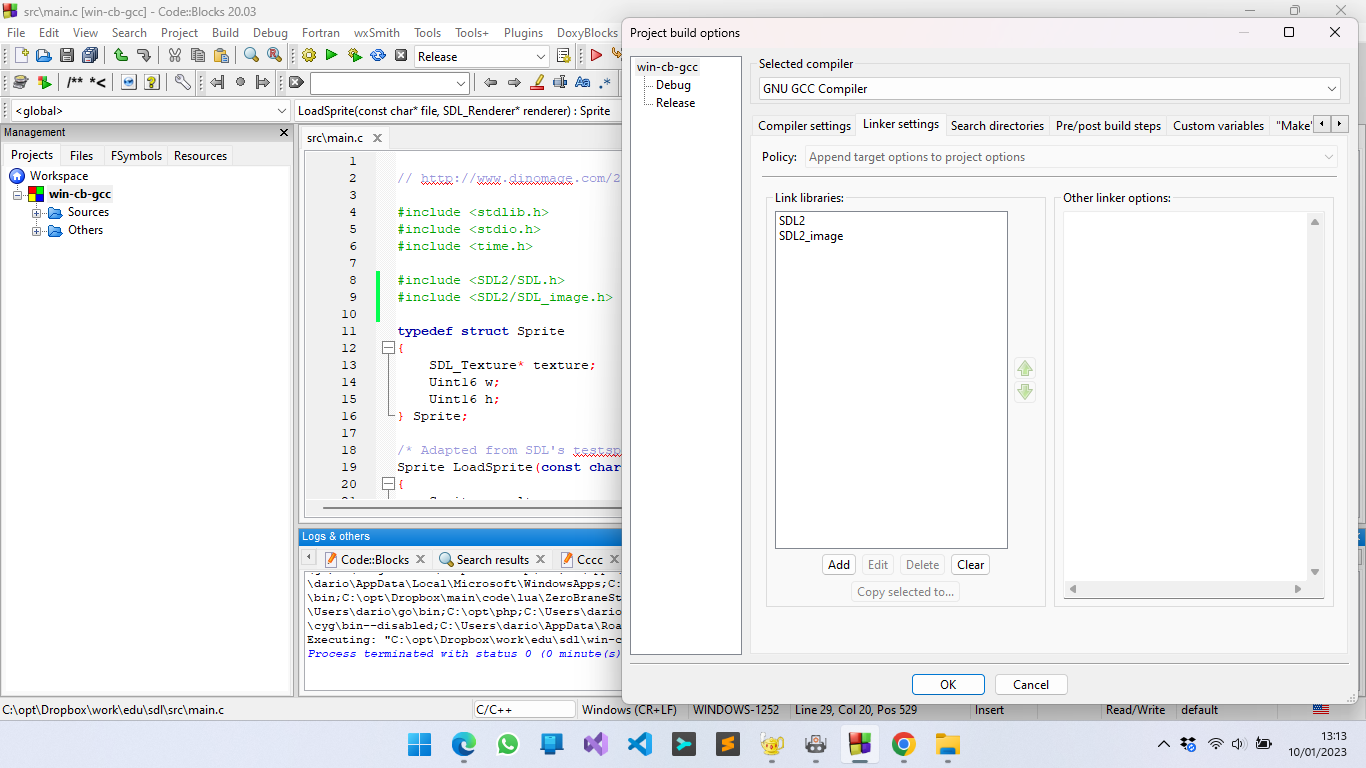Click the Clear libraries button
This screenshot has height=768, width=1366.
970,565
